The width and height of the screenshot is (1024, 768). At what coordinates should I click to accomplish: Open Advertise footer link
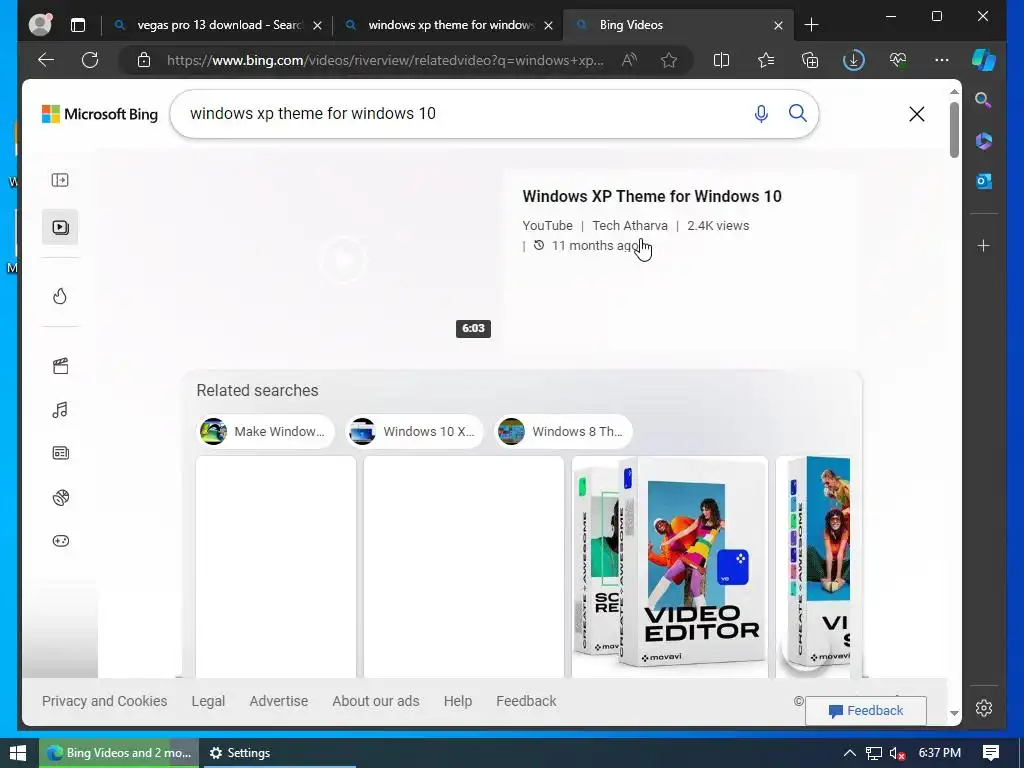coord(279,701)
